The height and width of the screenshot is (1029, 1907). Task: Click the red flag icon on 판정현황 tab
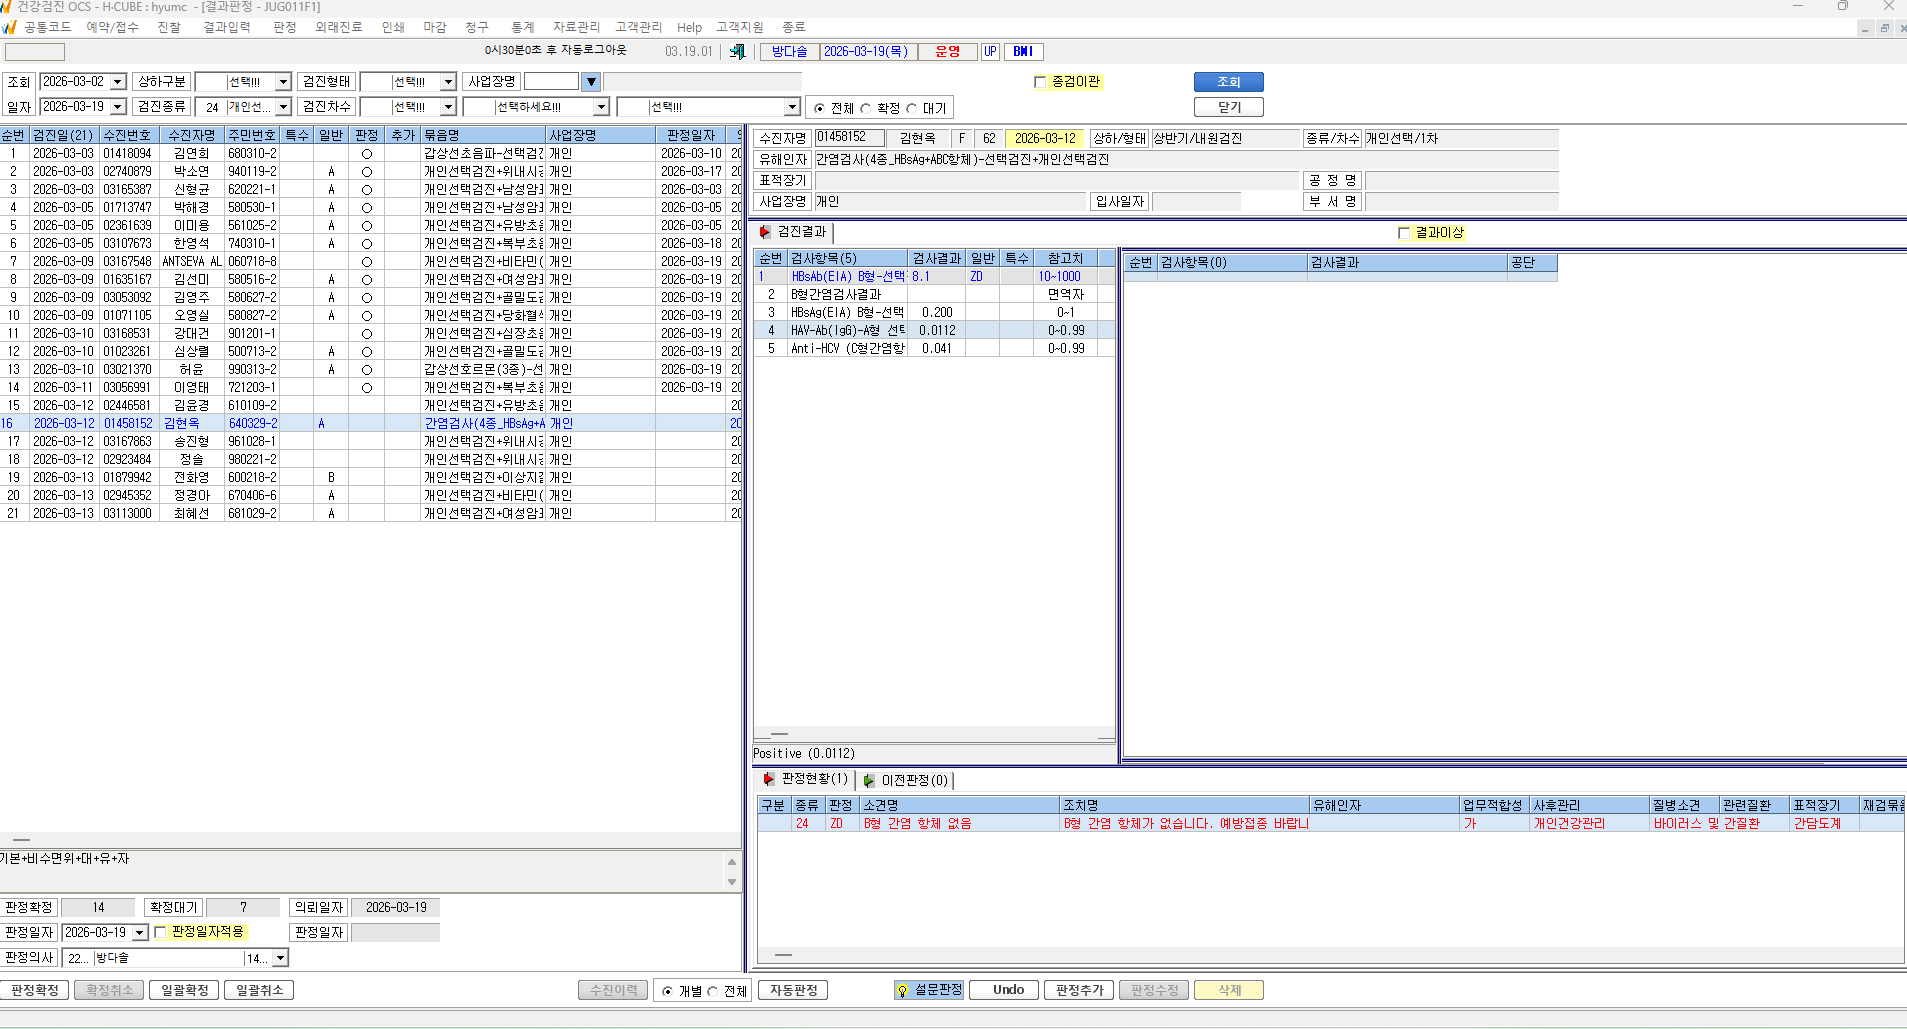pyautogui.click(x=768, y=779)
